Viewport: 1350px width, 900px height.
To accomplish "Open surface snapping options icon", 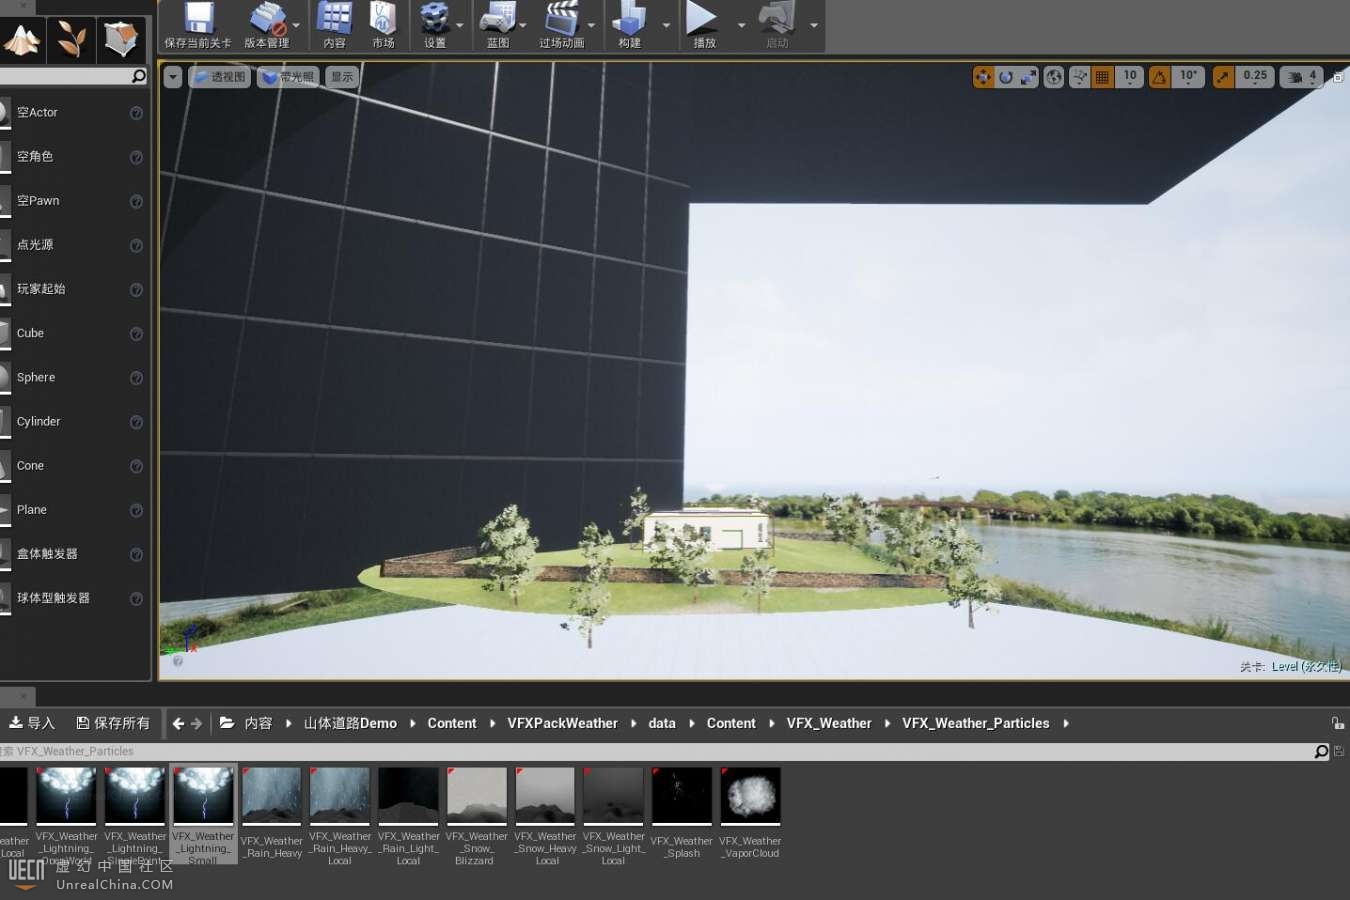I will click(x=1080, y=77).
